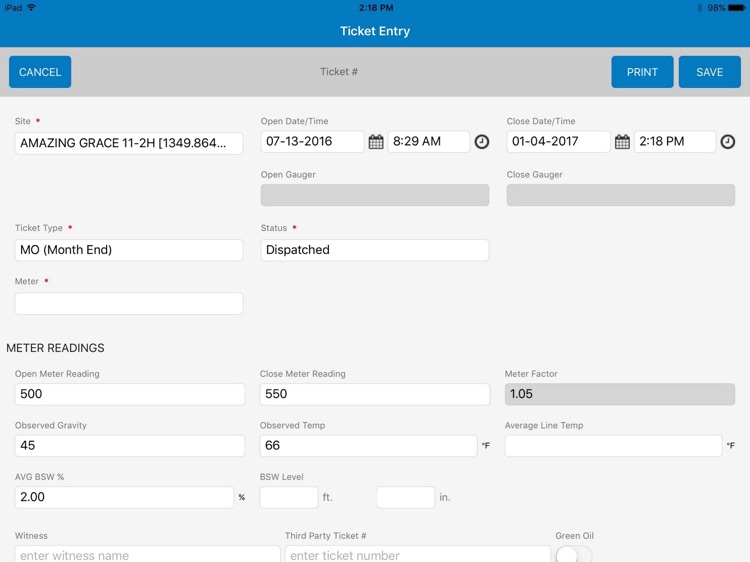Edit the Open Time field 8:29 AM
Screen dimensions: 750x562
tap(429, 142)
